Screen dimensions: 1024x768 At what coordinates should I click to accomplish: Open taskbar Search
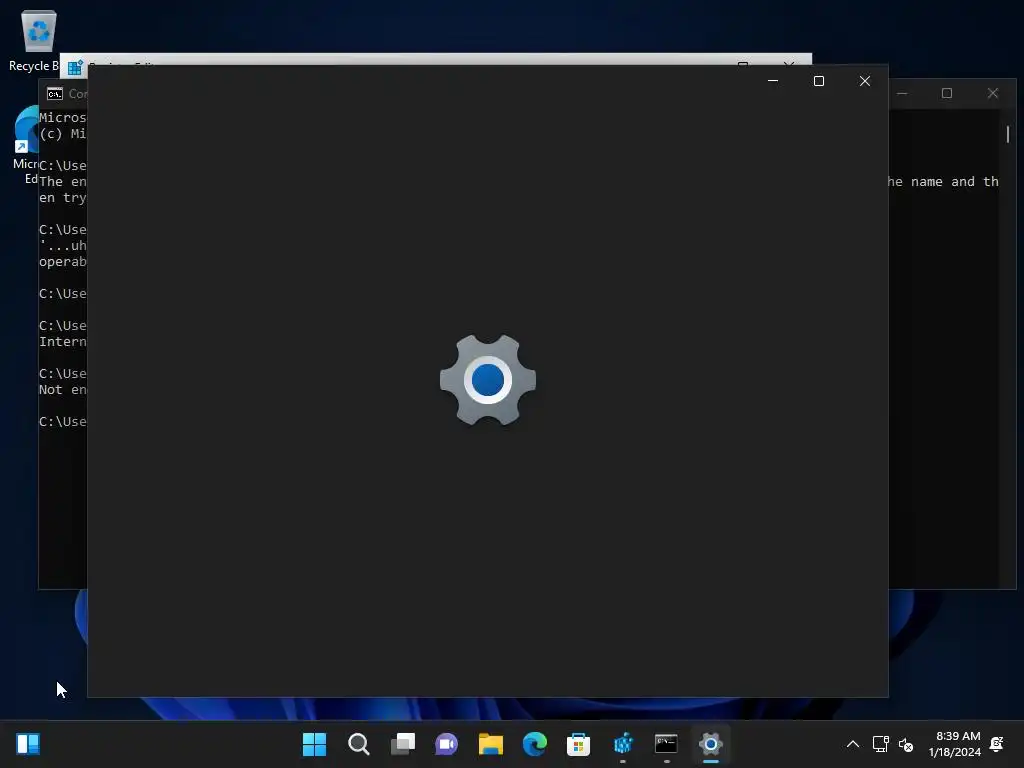[359, 744]
